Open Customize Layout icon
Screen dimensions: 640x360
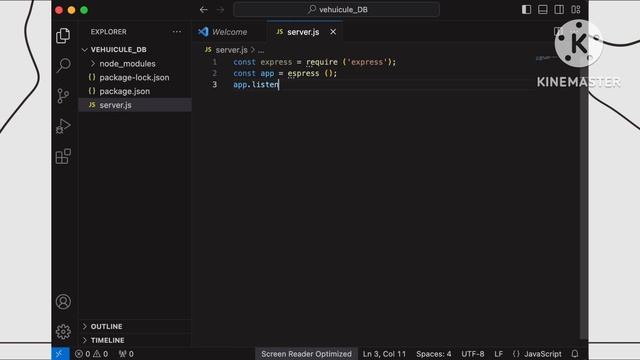pos(576,9)
